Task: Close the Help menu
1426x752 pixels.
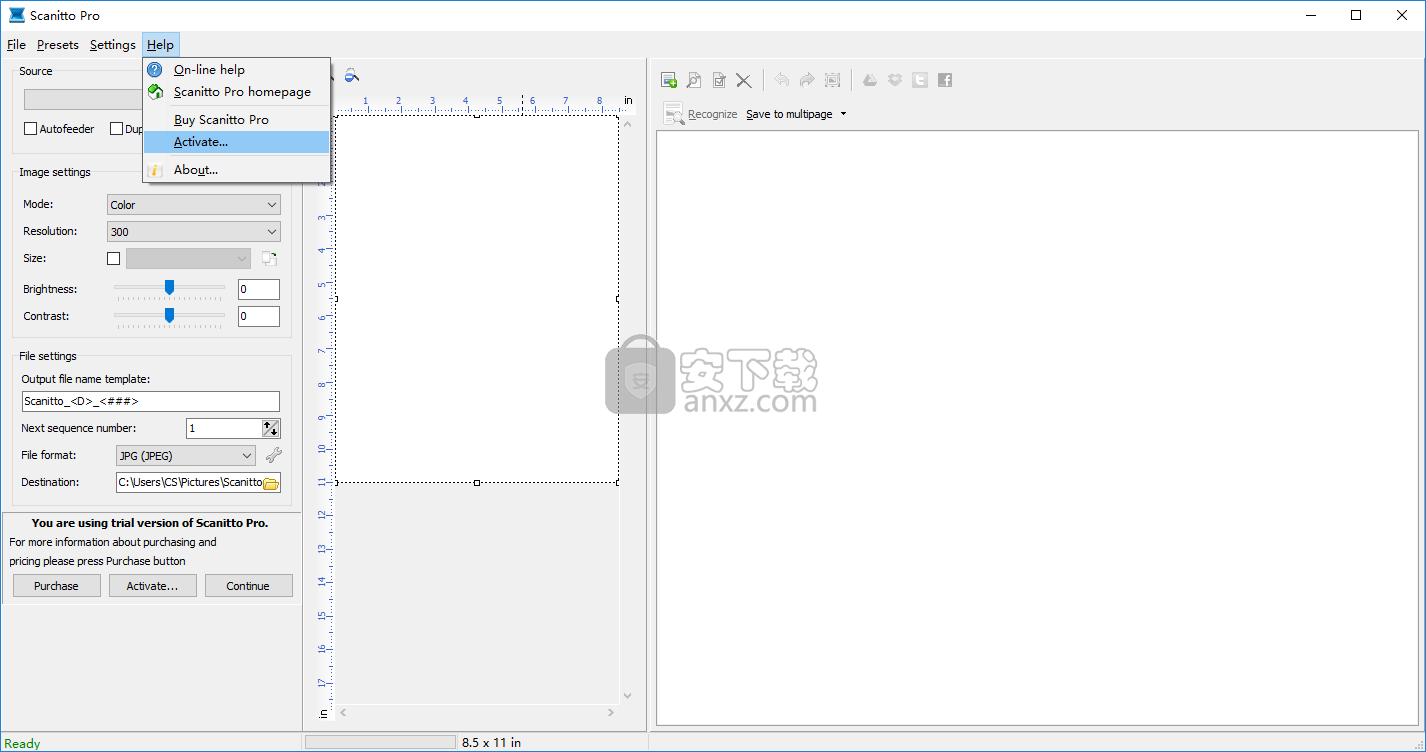Action: pyautogui.click(x=160, y=45)
